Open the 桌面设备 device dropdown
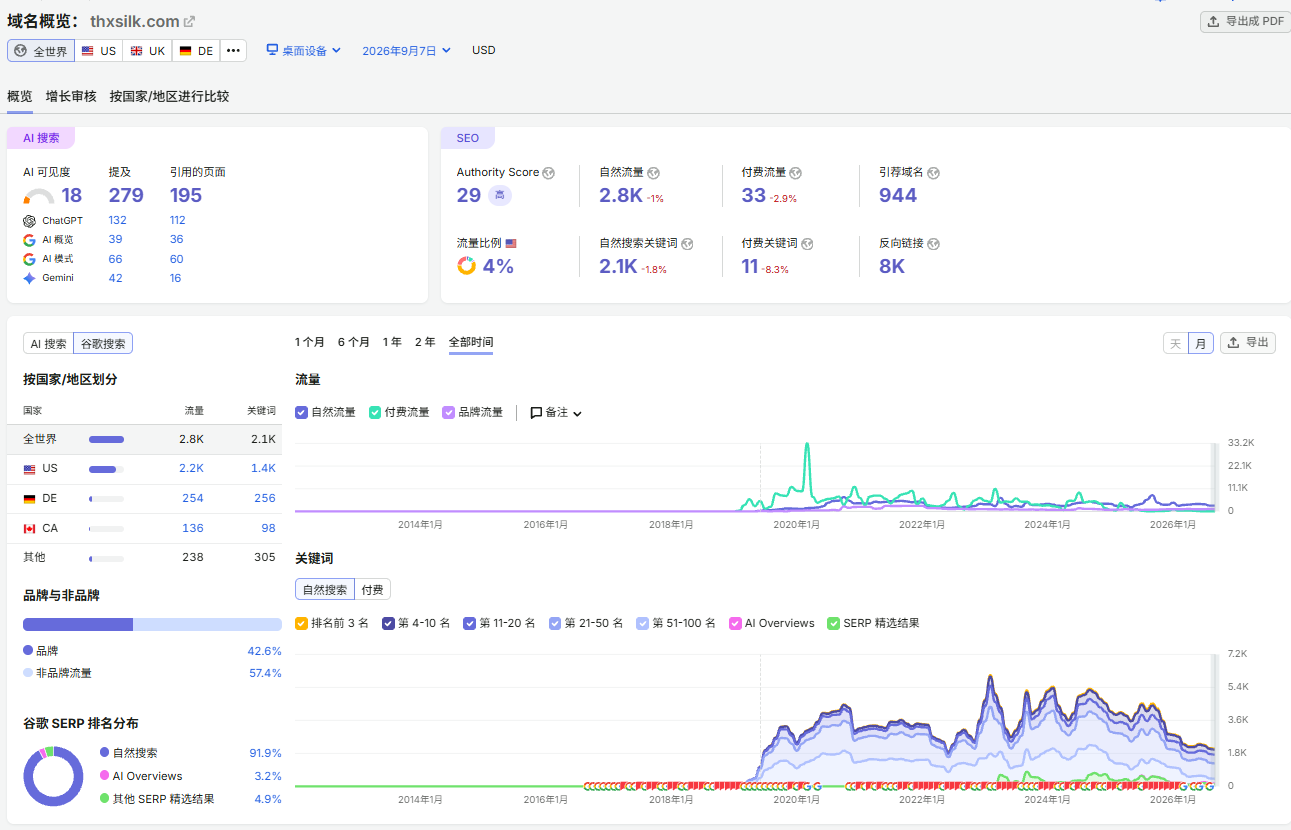Image resolution: width=1291 pixels, height=830 pixels. point(304,50)
